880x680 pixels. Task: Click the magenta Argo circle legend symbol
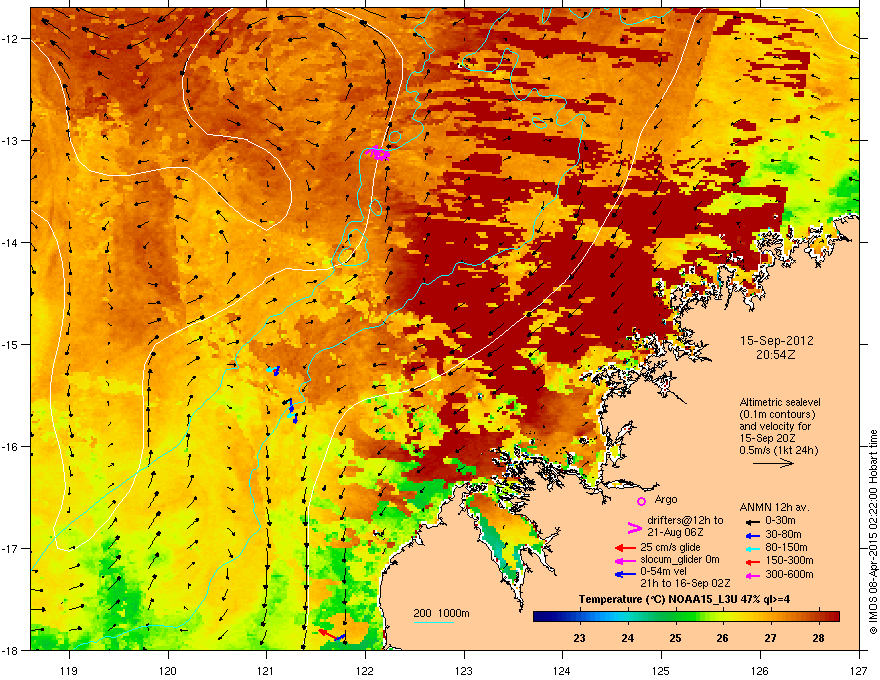click(641, 501)
